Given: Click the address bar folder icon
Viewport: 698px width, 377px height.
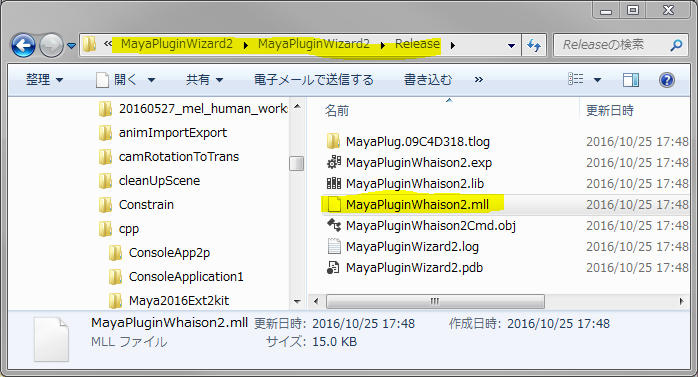Looking at the screenshot, I should click(89, 44).
